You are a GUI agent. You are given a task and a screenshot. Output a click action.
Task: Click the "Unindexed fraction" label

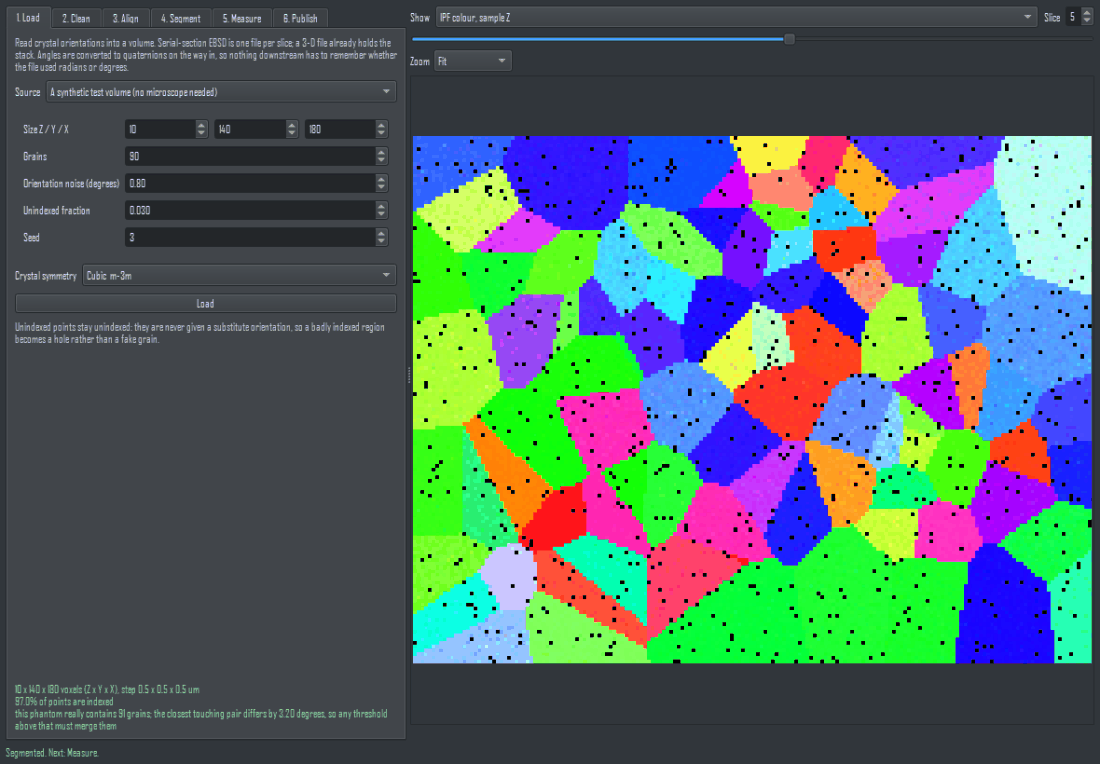click(x=57, y=210)
